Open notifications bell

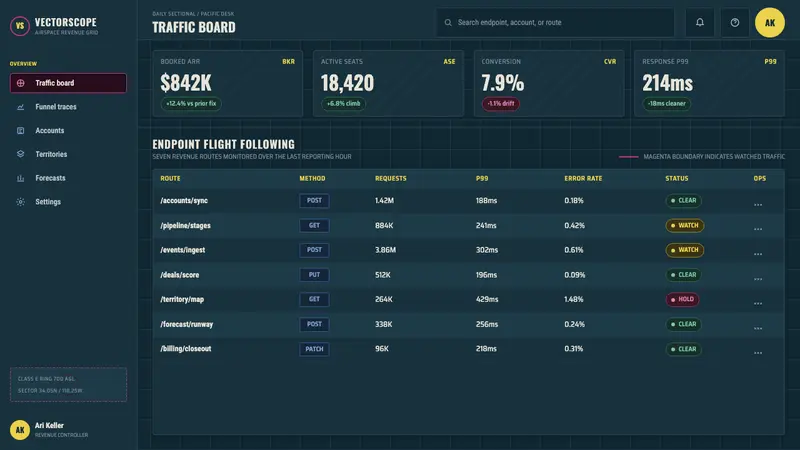tap(699, 22)
